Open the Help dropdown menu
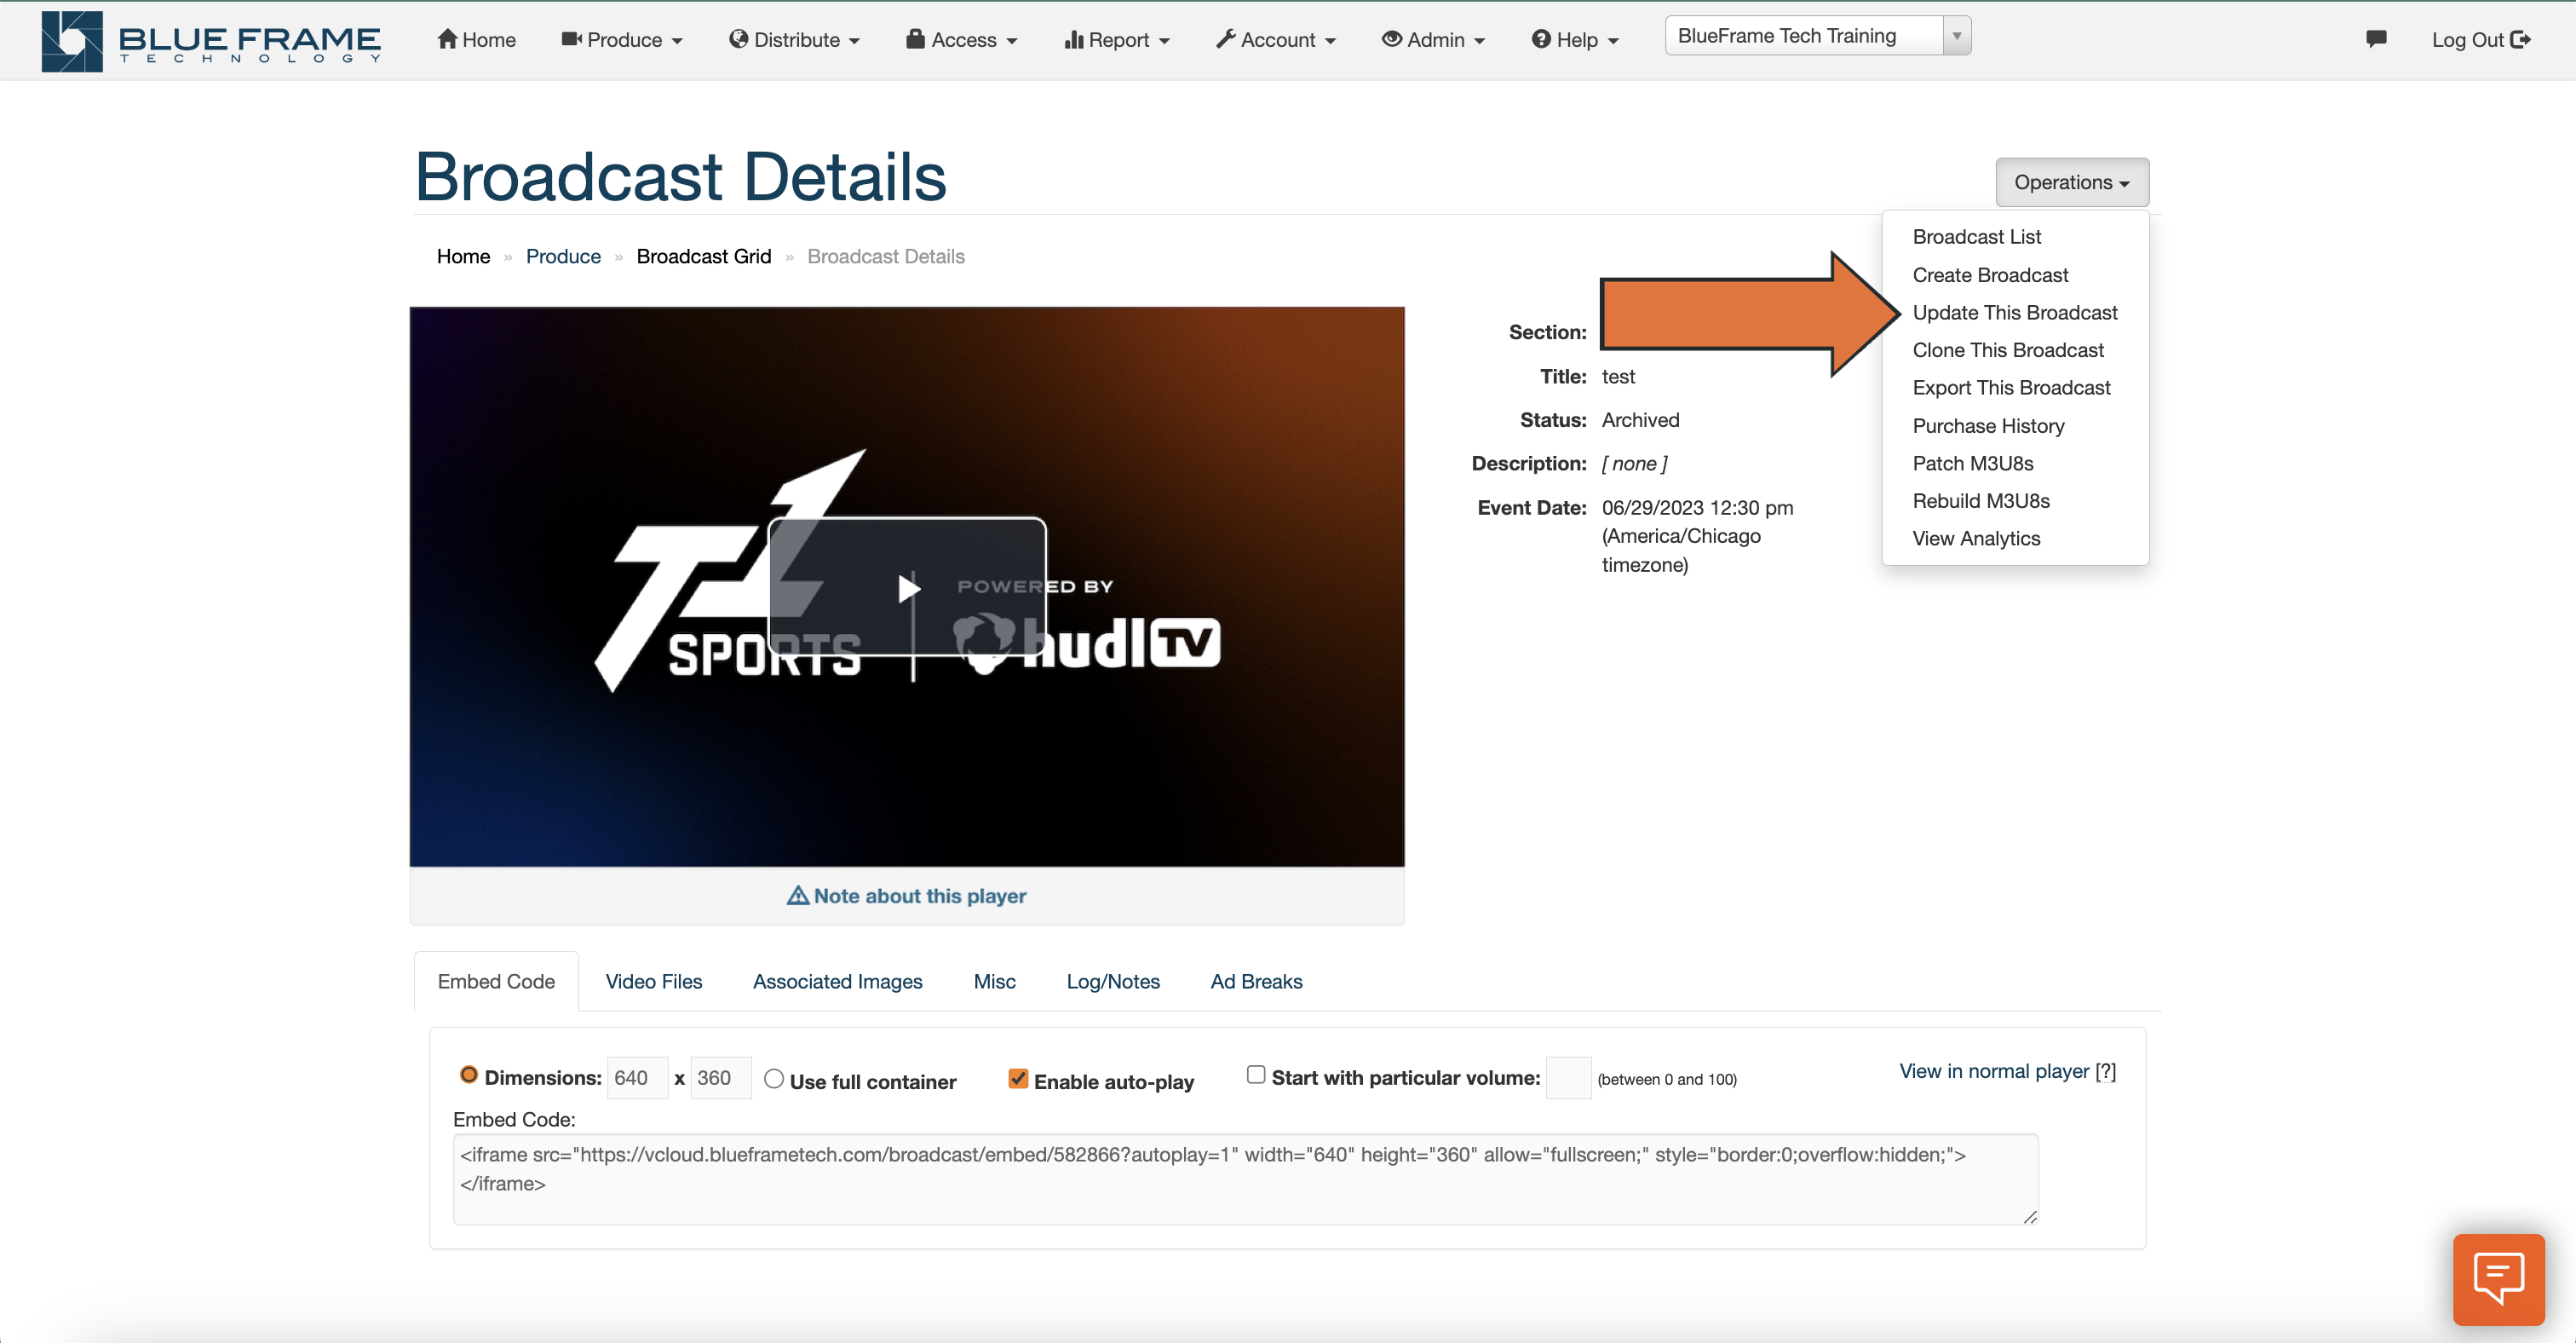The image size is (2576, 1343). coord(1574,39)
